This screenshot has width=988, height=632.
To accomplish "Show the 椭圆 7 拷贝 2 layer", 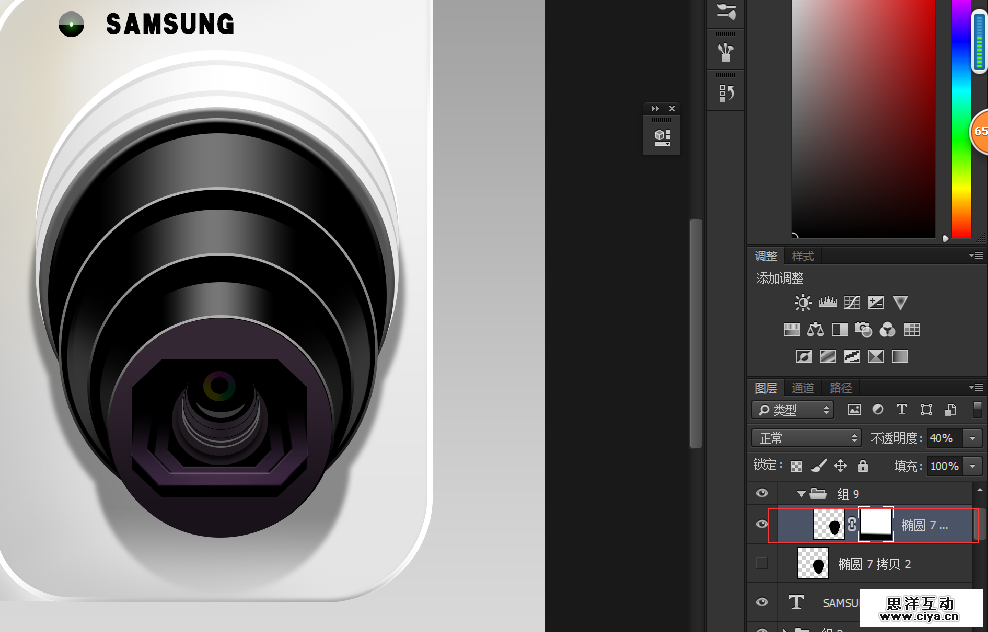I will [762, 564].
